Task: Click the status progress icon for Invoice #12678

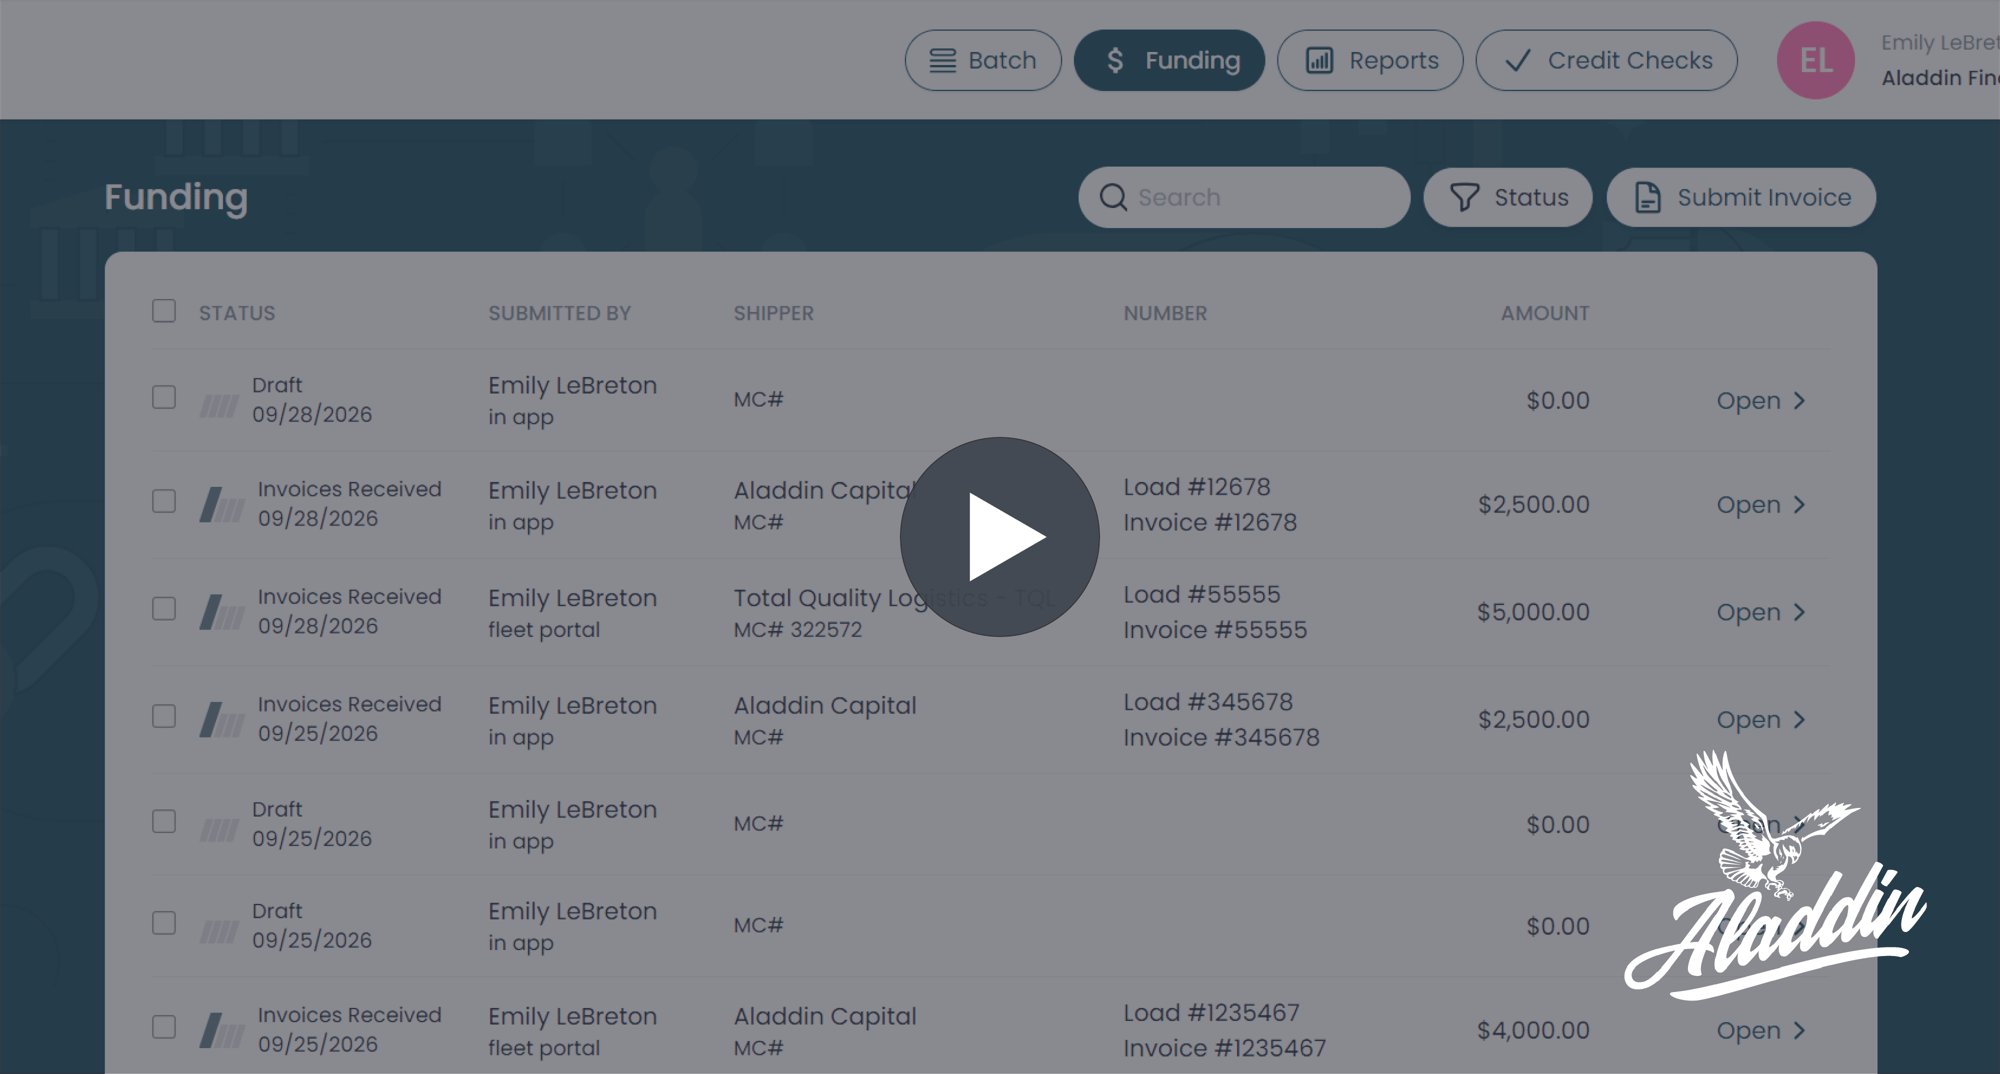Action: click(222, 504)
